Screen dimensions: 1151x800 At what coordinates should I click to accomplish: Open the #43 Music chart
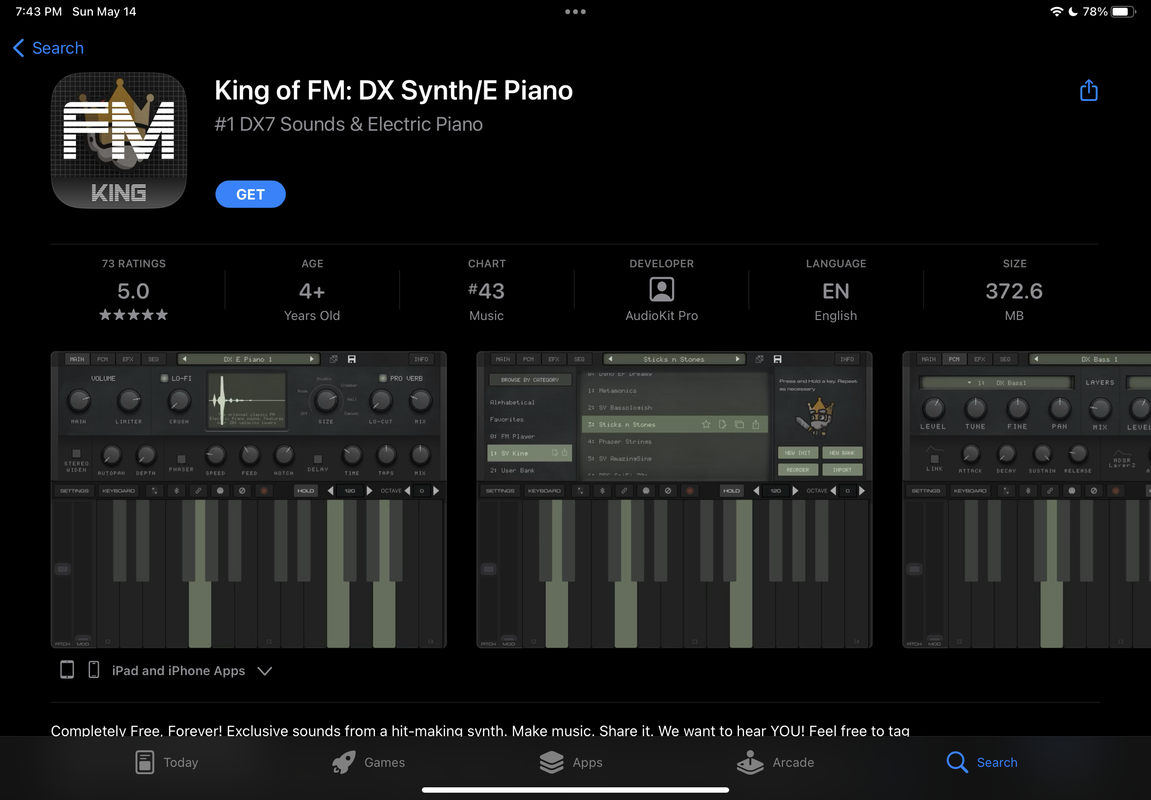(x=487, y=290)
